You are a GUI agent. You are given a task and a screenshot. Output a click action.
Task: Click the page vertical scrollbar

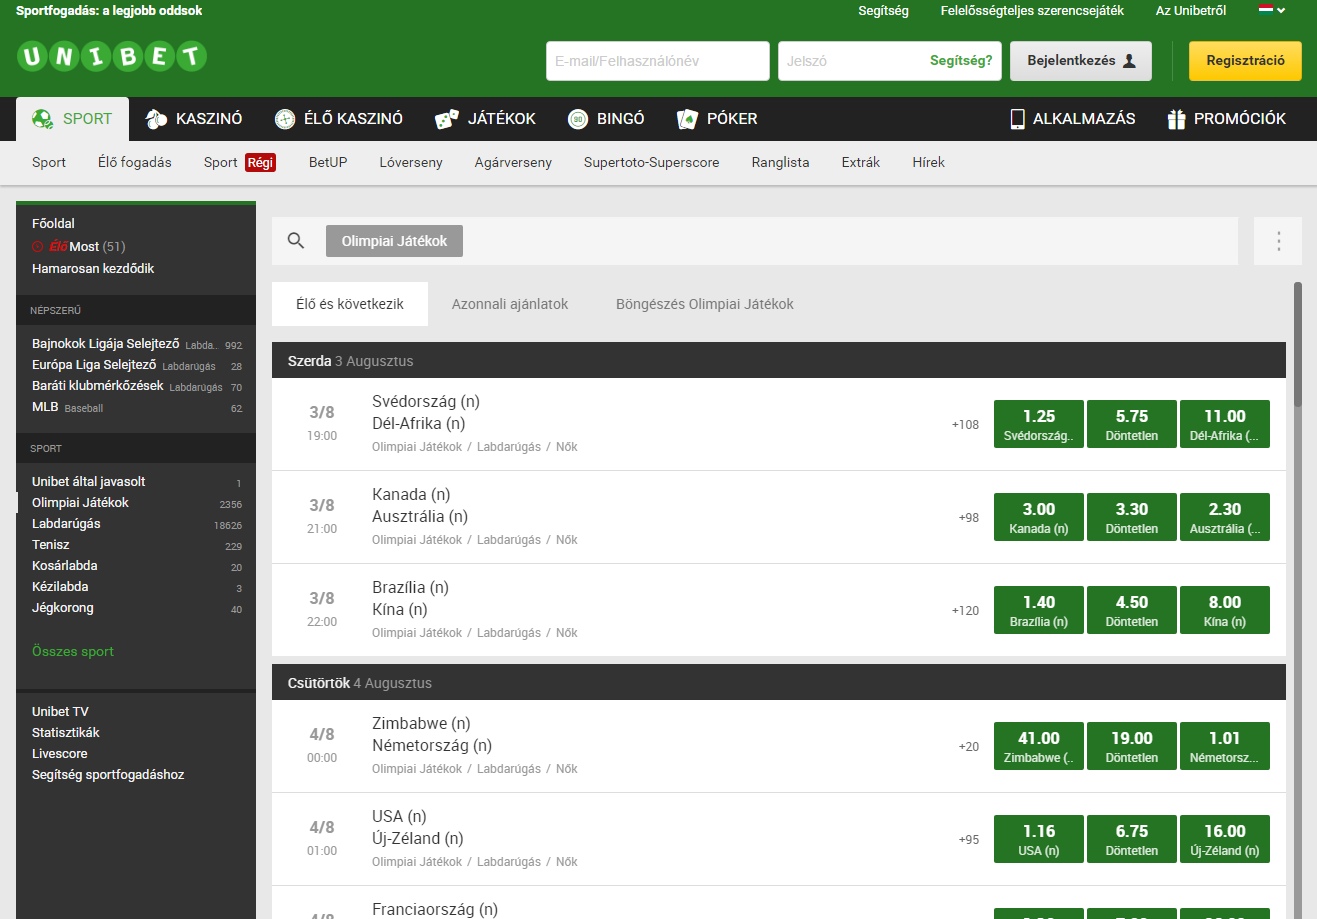coord(1298,344)
